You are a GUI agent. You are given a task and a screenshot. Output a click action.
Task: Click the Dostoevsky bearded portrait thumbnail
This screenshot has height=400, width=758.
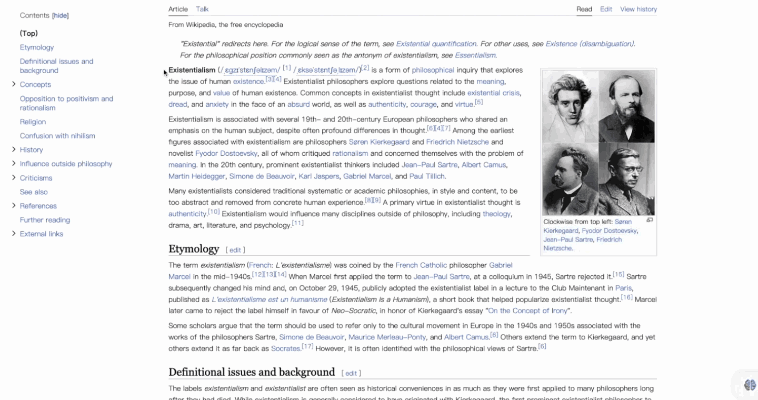point(627,106)
